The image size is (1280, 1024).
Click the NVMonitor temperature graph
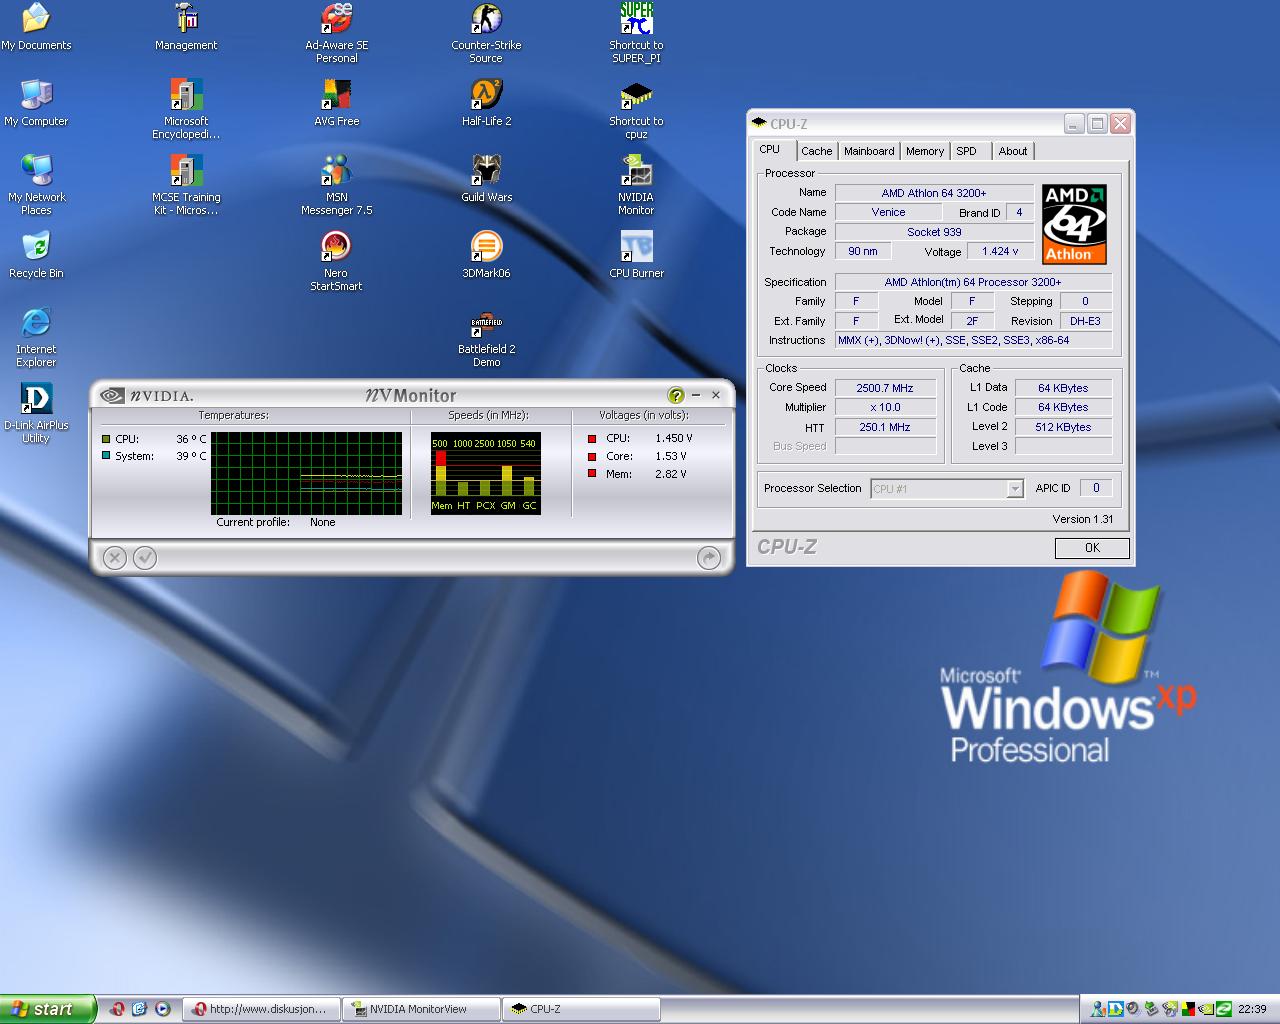coord(307,474)
